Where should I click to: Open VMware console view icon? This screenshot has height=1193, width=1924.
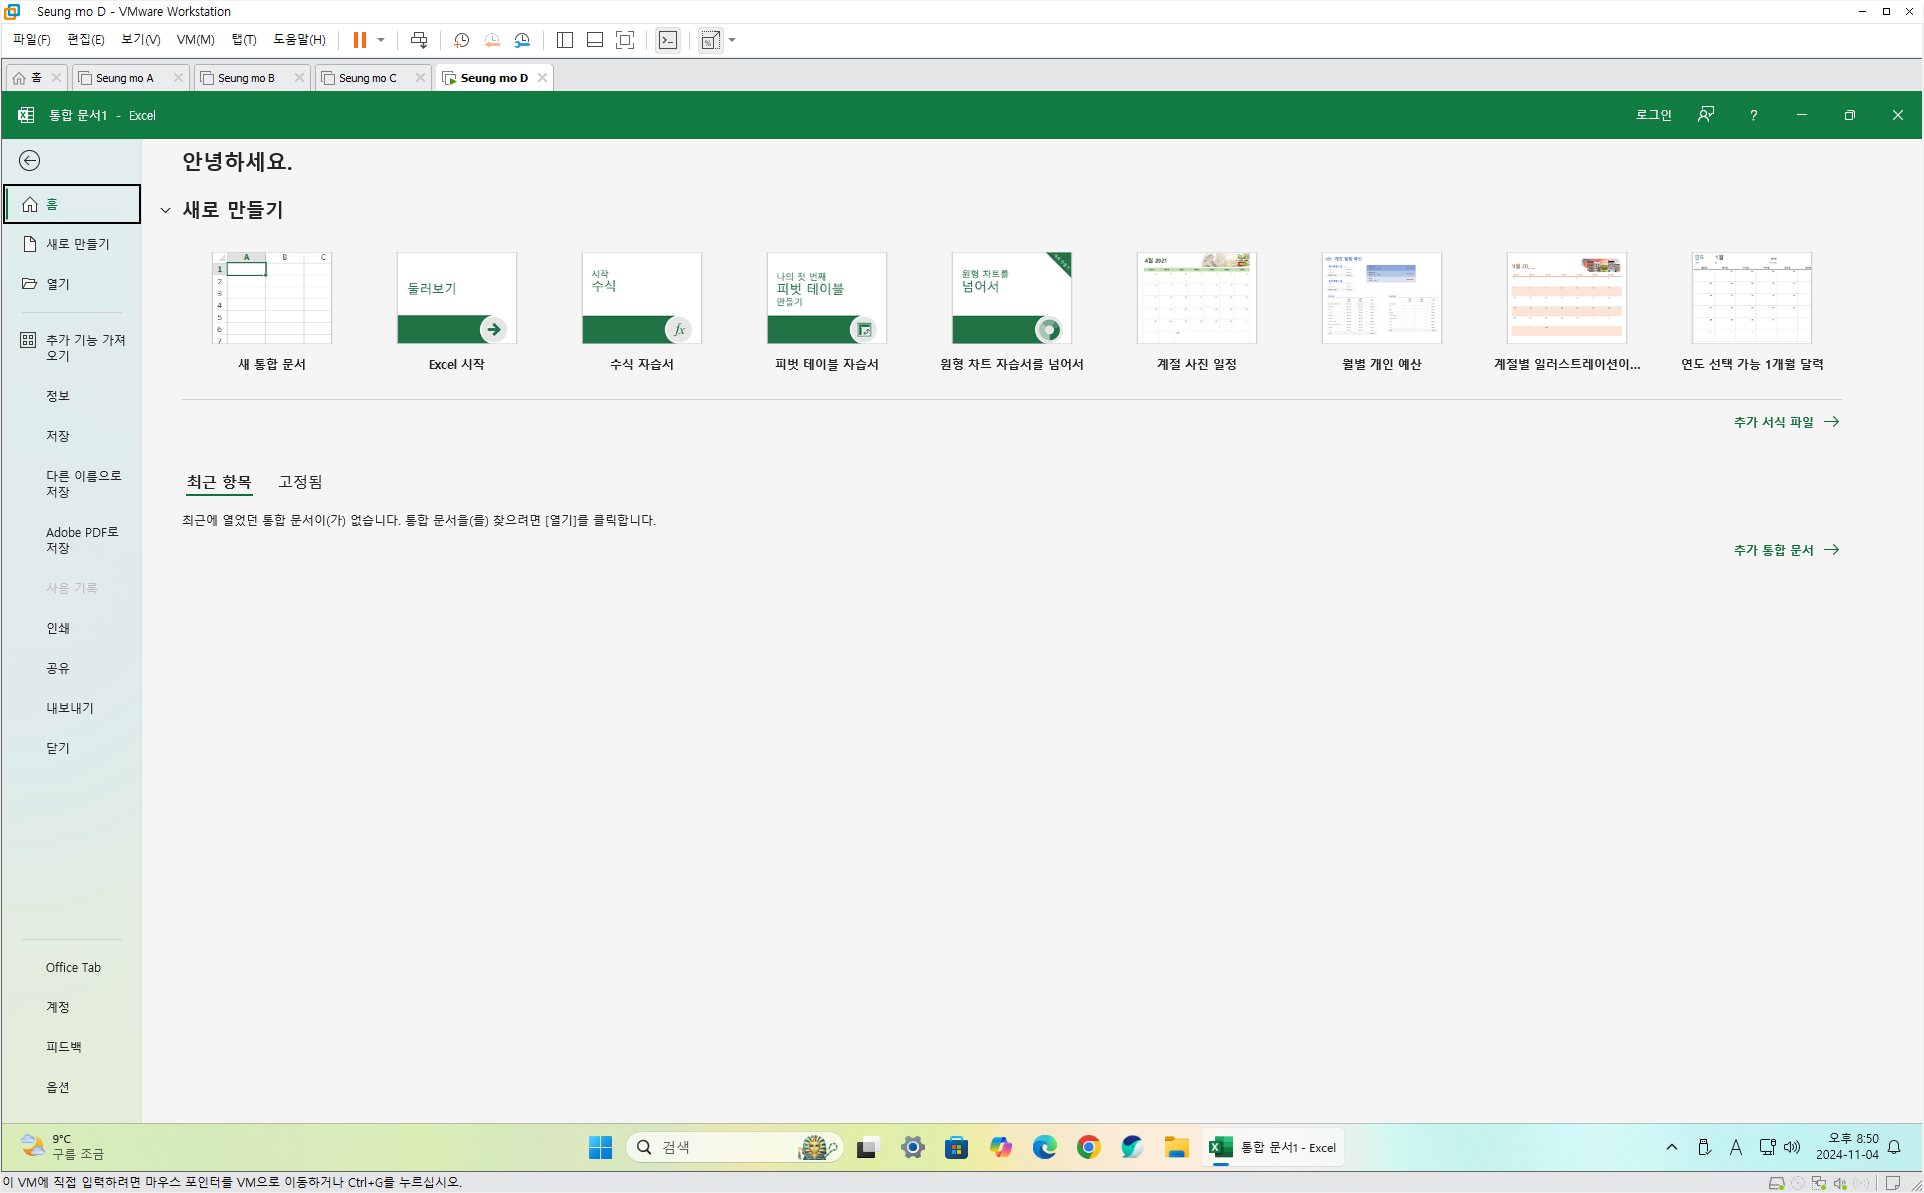coord(668,40)
